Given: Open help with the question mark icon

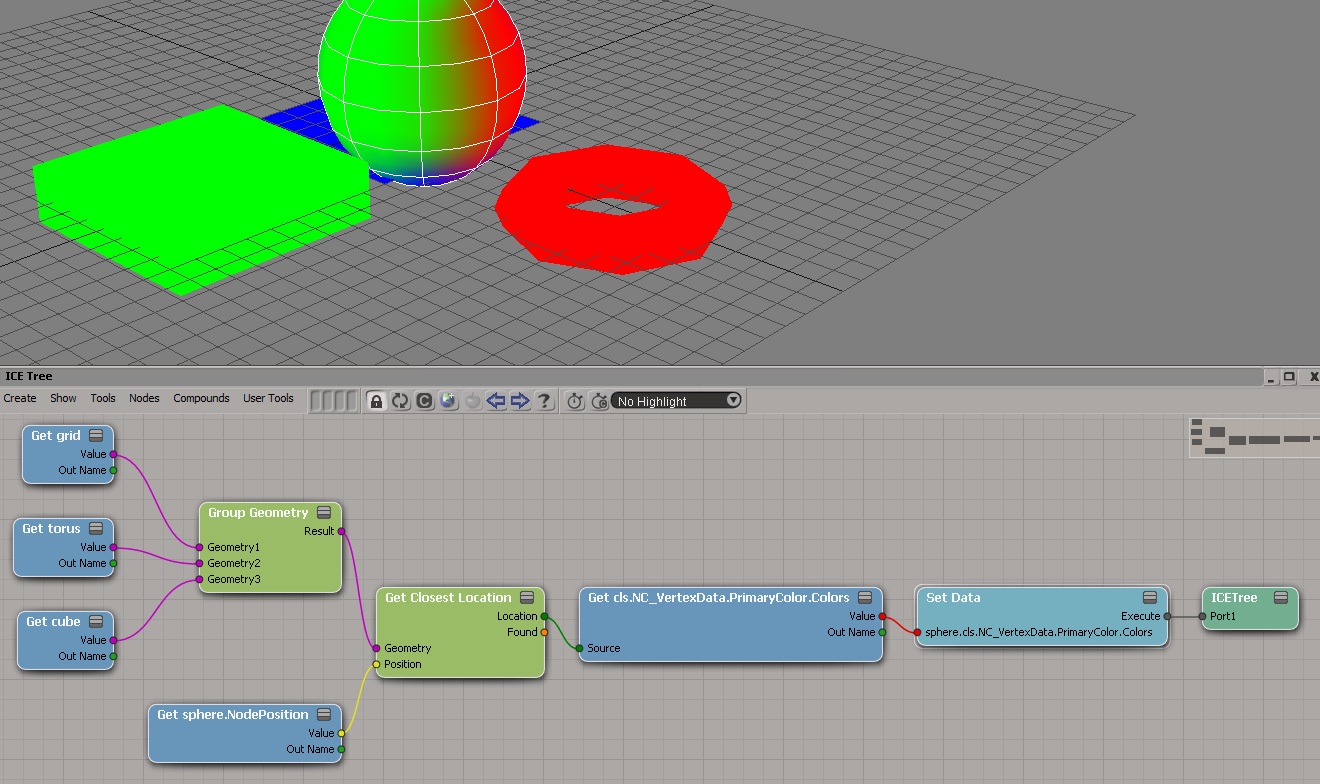Looking at the screenshot, I should click(x=544, y=401).
